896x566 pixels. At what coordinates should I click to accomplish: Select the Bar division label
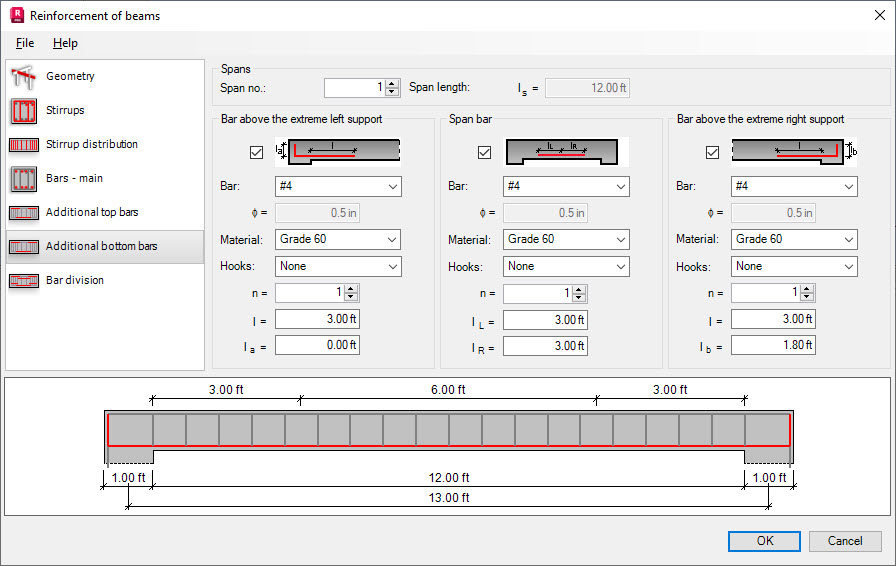(x=75, y=280)
